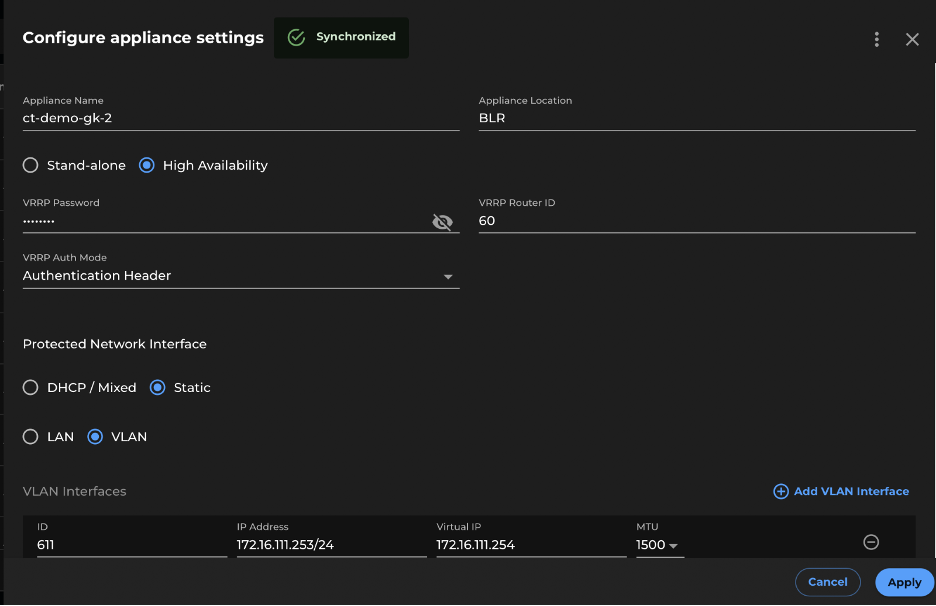Click the Appliance Name field
936x606 pixels.
tap(240, 117)
